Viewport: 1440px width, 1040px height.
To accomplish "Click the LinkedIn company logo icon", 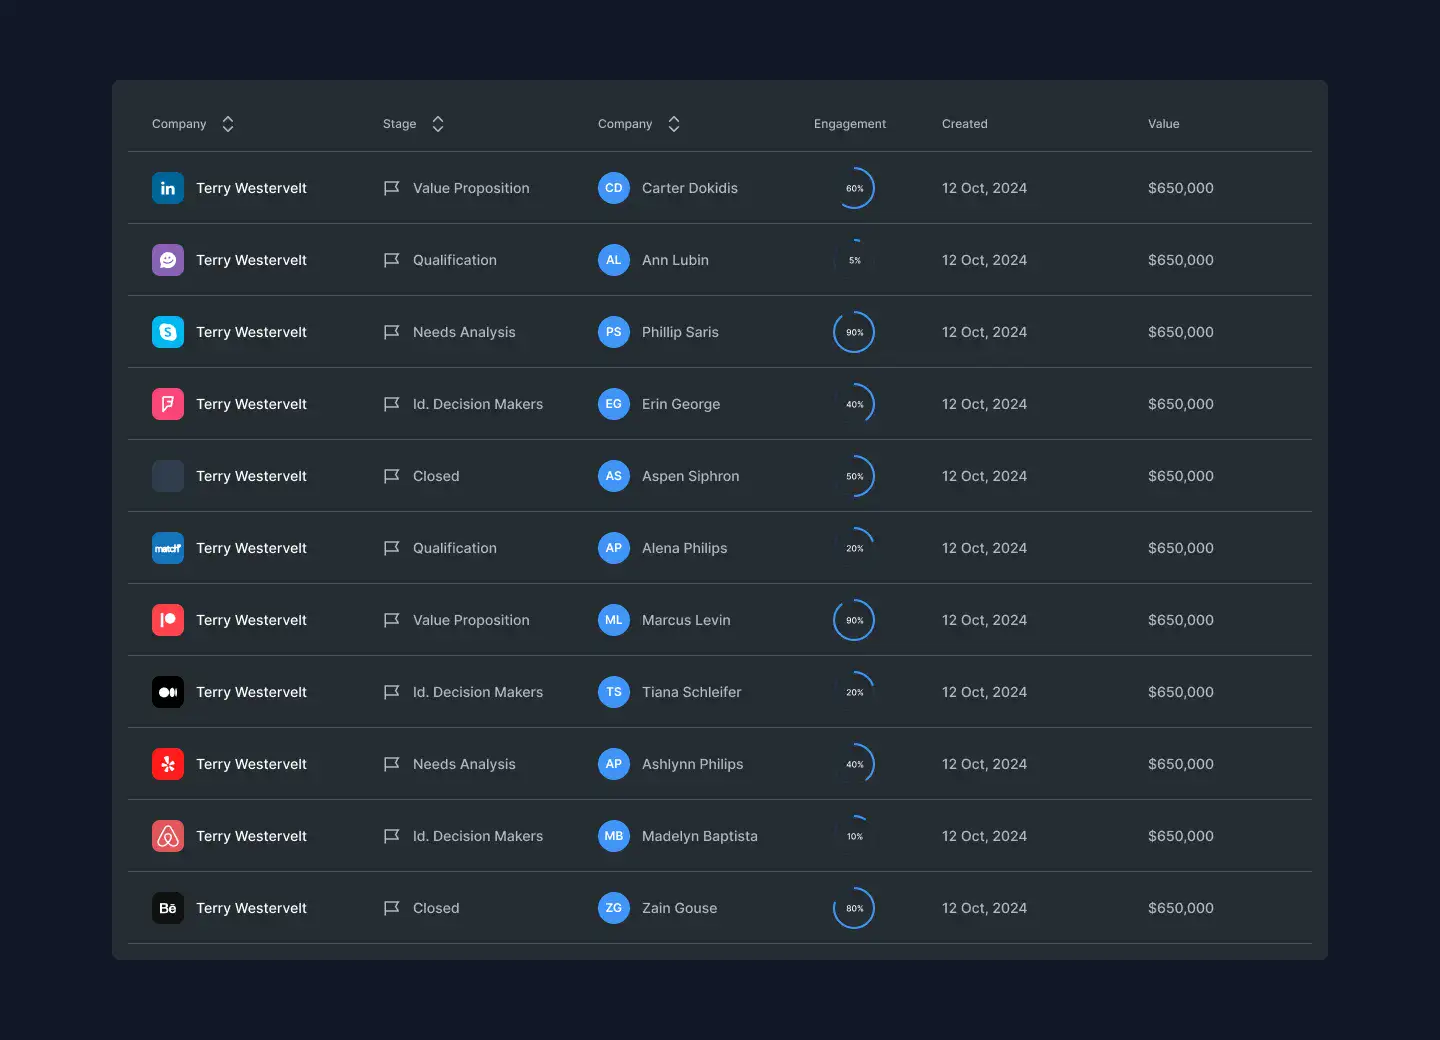I will pos(168,188).
